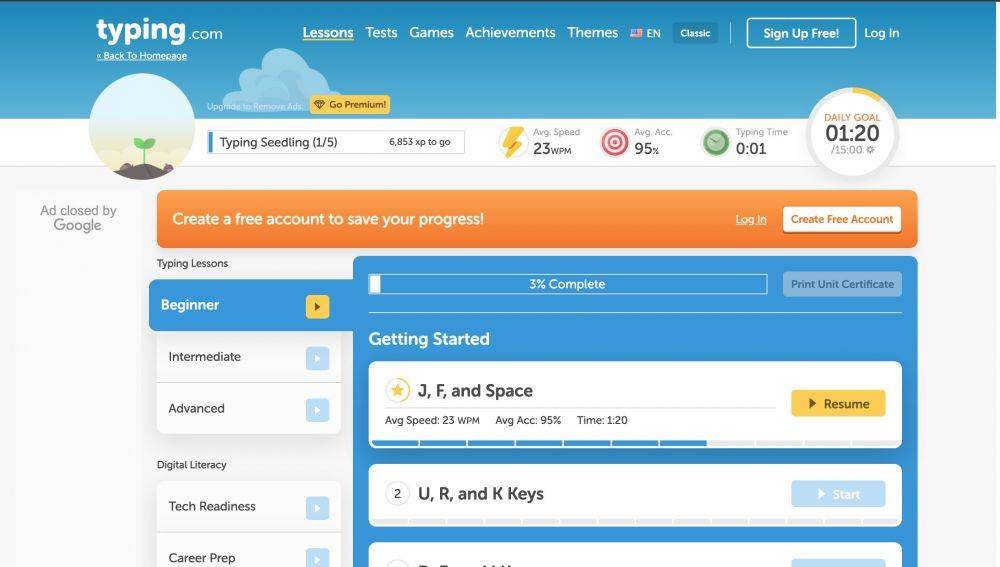Screen dimensions: 1000x567
Task: Click Print Unit Certificate button
Action: point(842,284)
